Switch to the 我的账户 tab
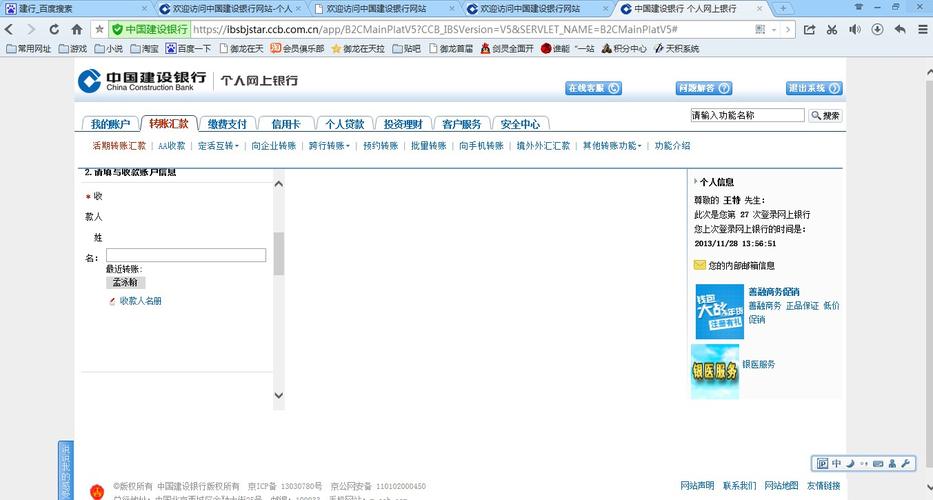This screenshot has height=500, width=933. 110,124
